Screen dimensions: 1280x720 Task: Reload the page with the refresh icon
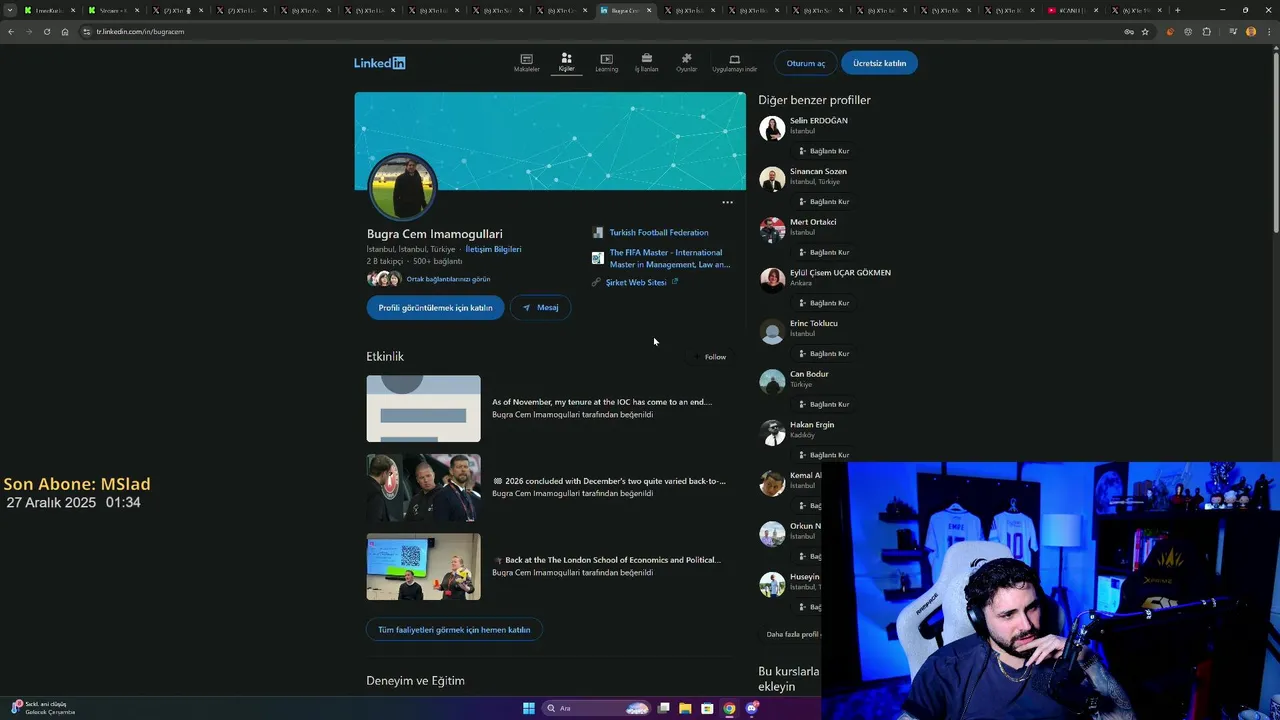pos(47,31)
